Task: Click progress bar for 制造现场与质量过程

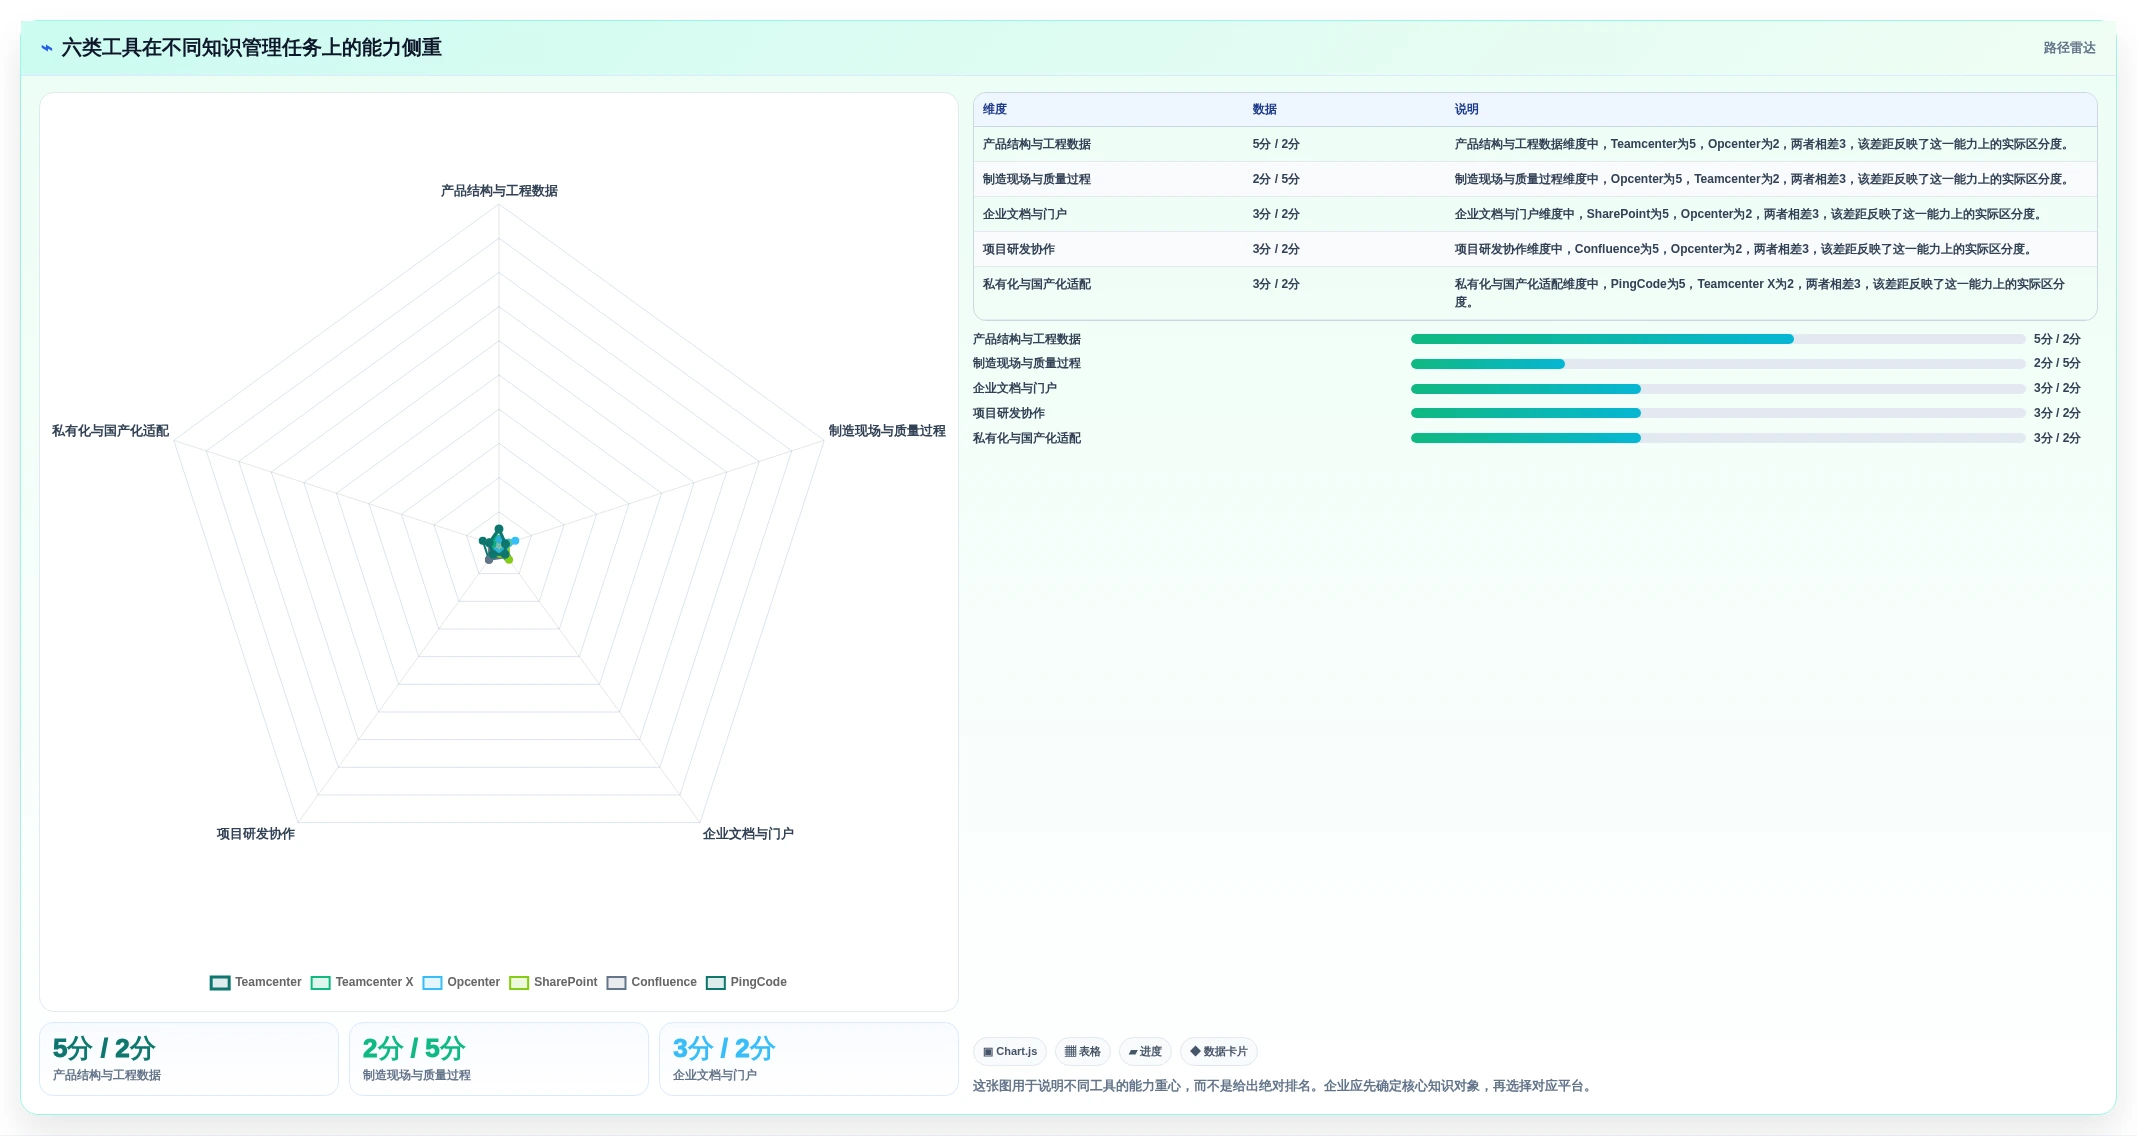Action: [1718, 364]
